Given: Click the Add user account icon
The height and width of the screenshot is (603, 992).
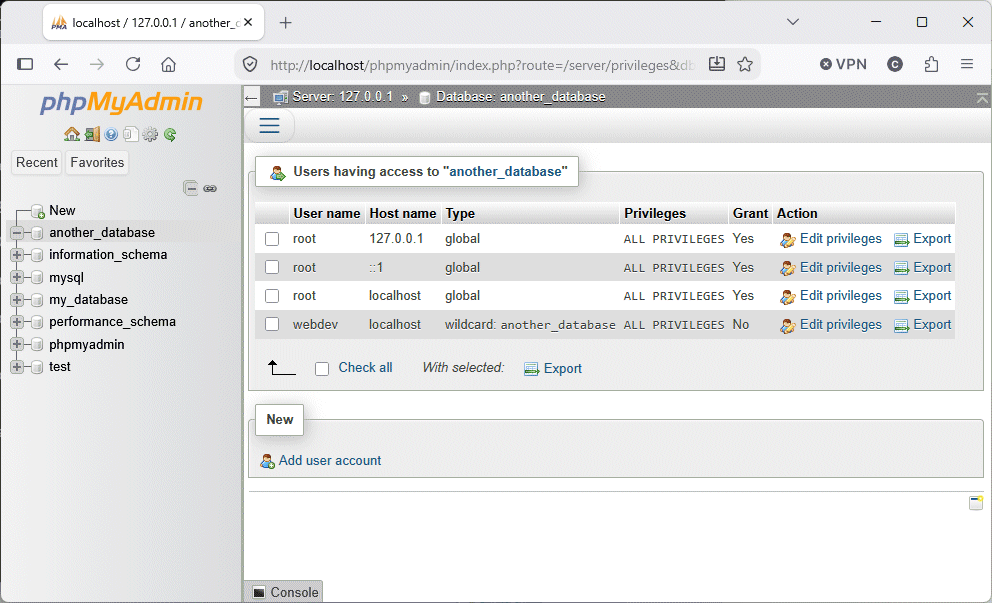Looking at the screenshot, I should click(x=268, y=461).
